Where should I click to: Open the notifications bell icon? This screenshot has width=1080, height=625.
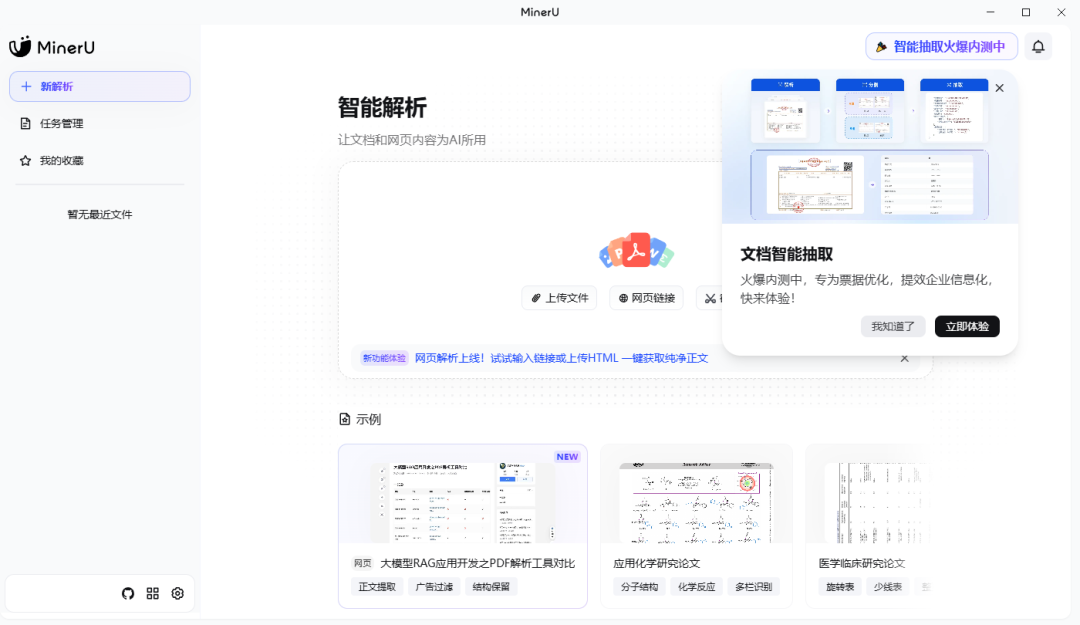pos(1038,47)
